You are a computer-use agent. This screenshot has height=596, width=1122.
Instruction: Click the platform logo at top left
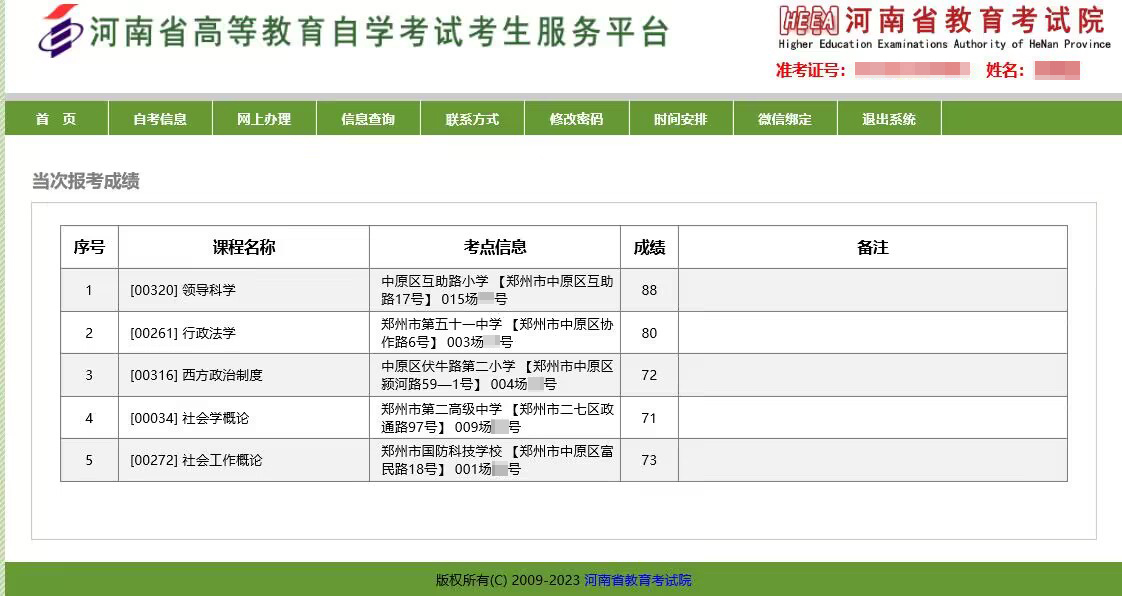tap(58, 31)
